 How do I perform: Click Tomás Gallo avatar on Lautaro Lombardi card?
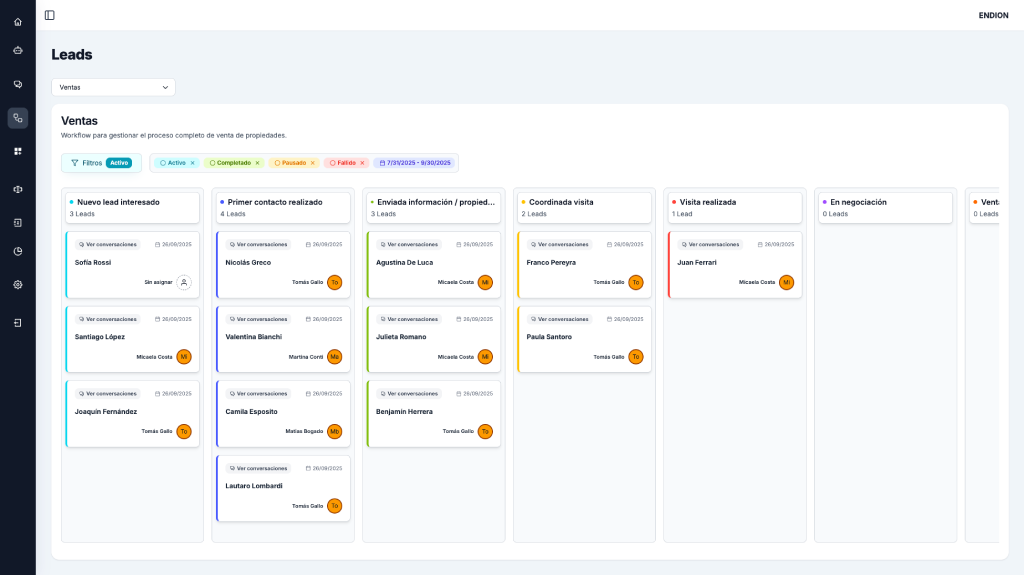coord(334,506)
